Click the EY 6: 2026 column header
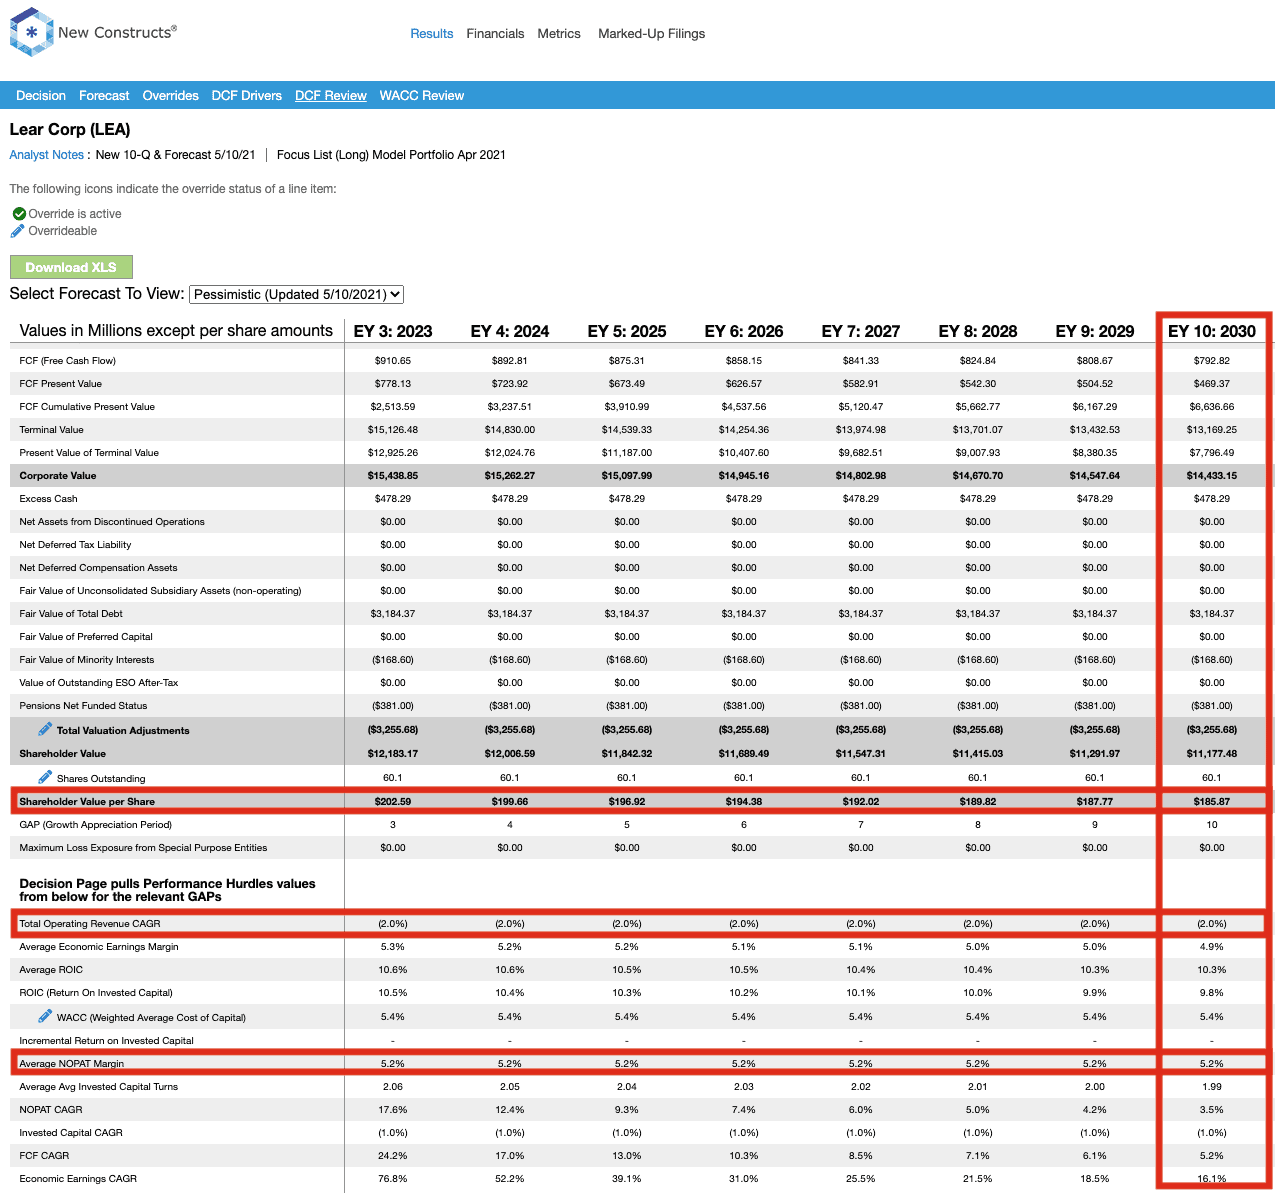 [x=744, y=331]
